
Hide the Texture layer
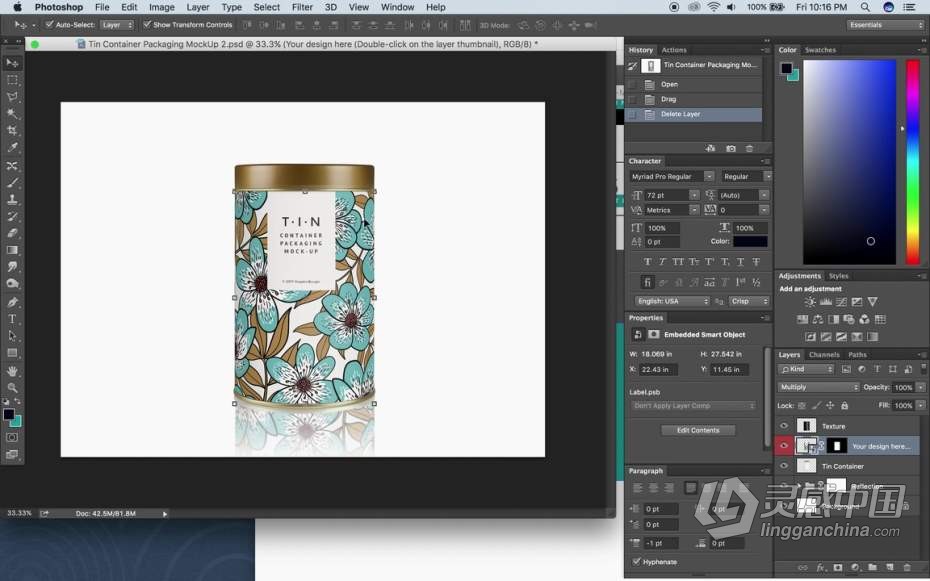[x=784, y=426]
